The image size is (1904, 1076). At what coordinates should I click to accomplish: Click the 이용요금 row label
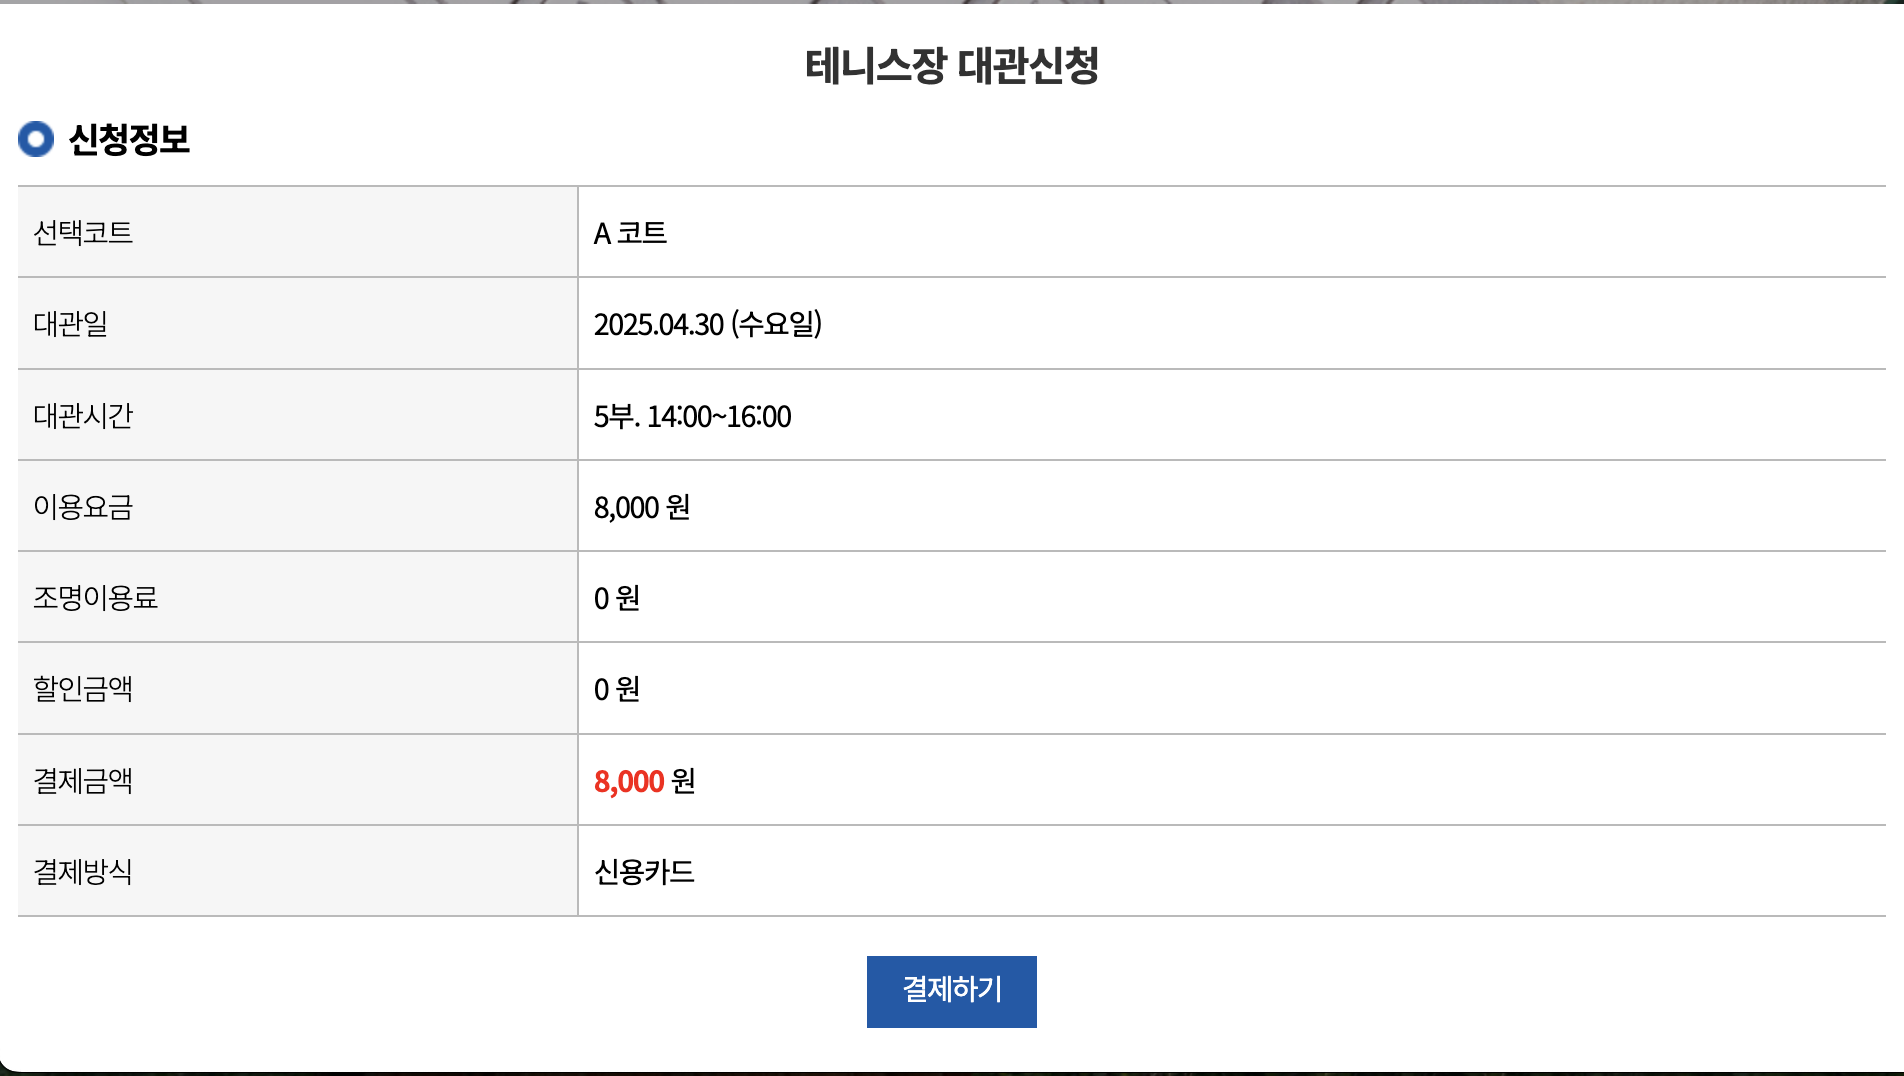click(83, 507)
